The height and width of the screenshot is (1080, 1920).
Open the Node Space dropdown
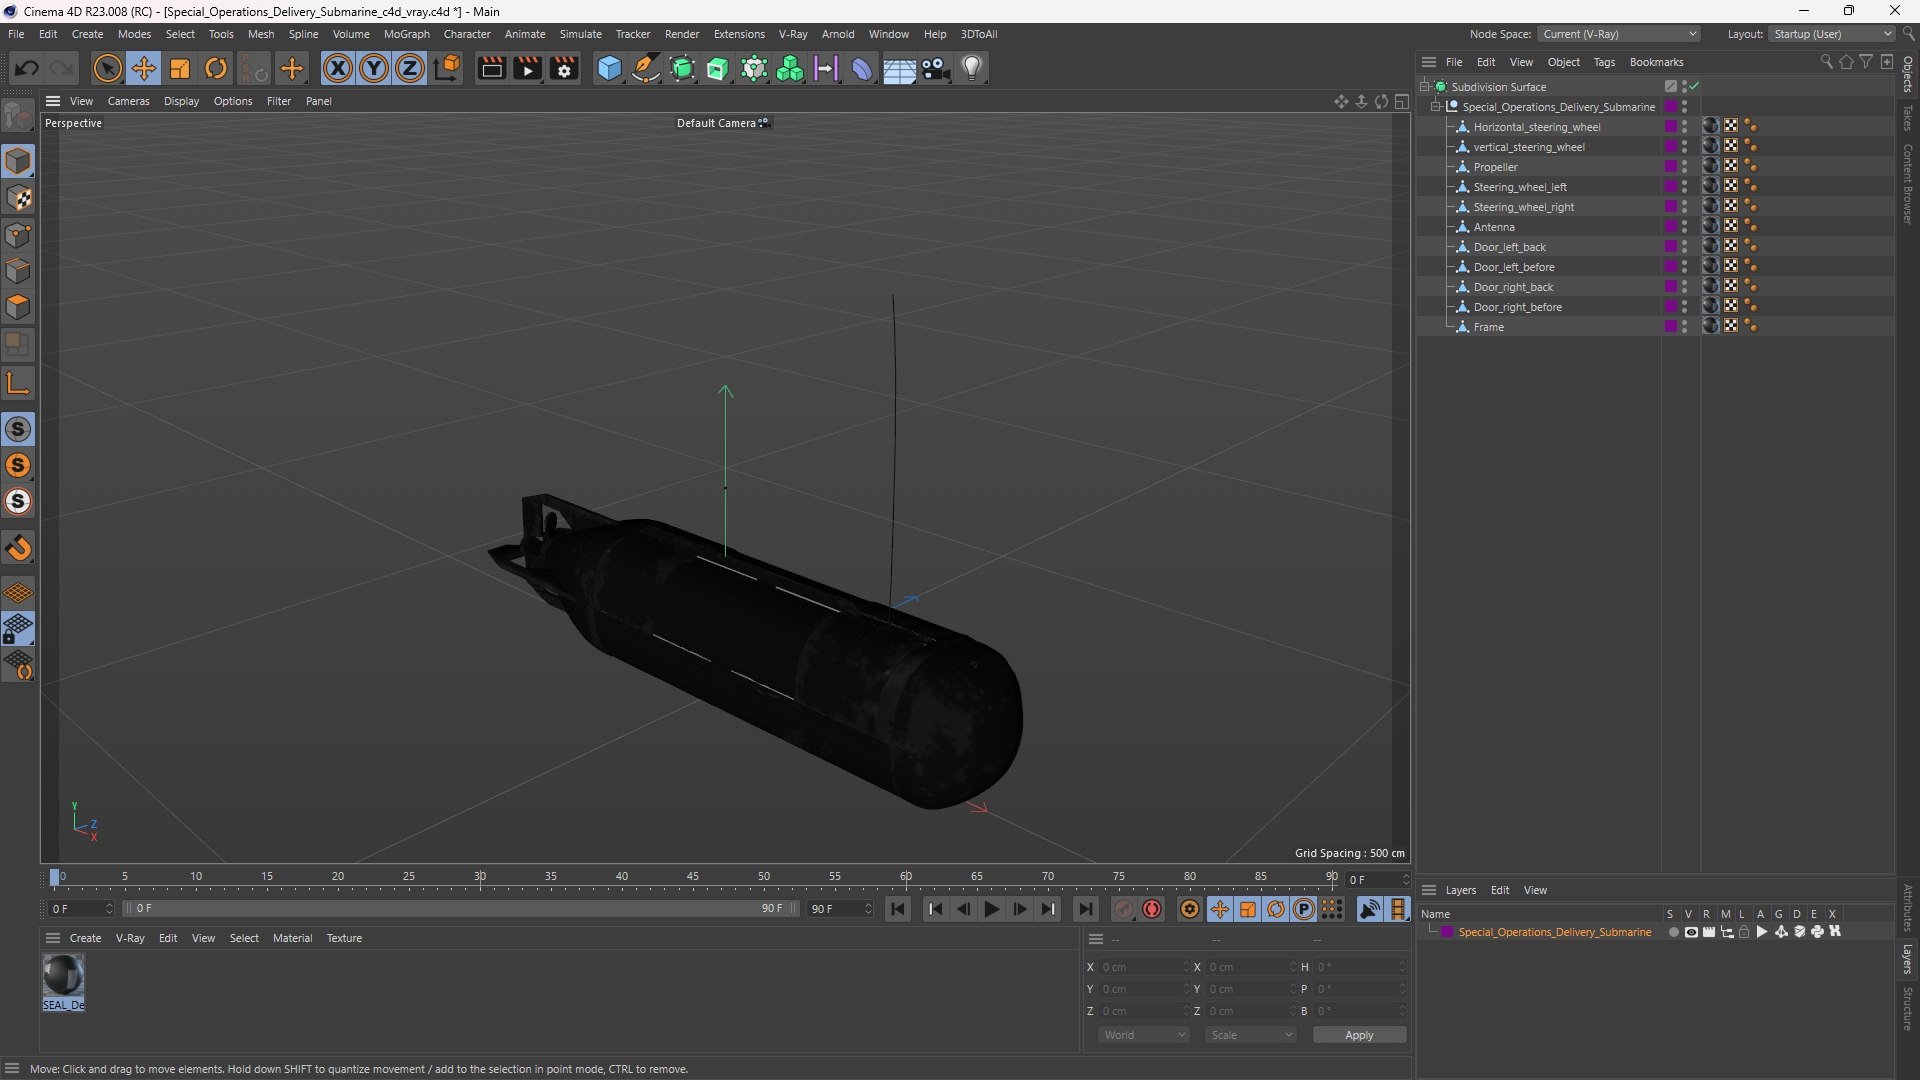click(1618, 34)
